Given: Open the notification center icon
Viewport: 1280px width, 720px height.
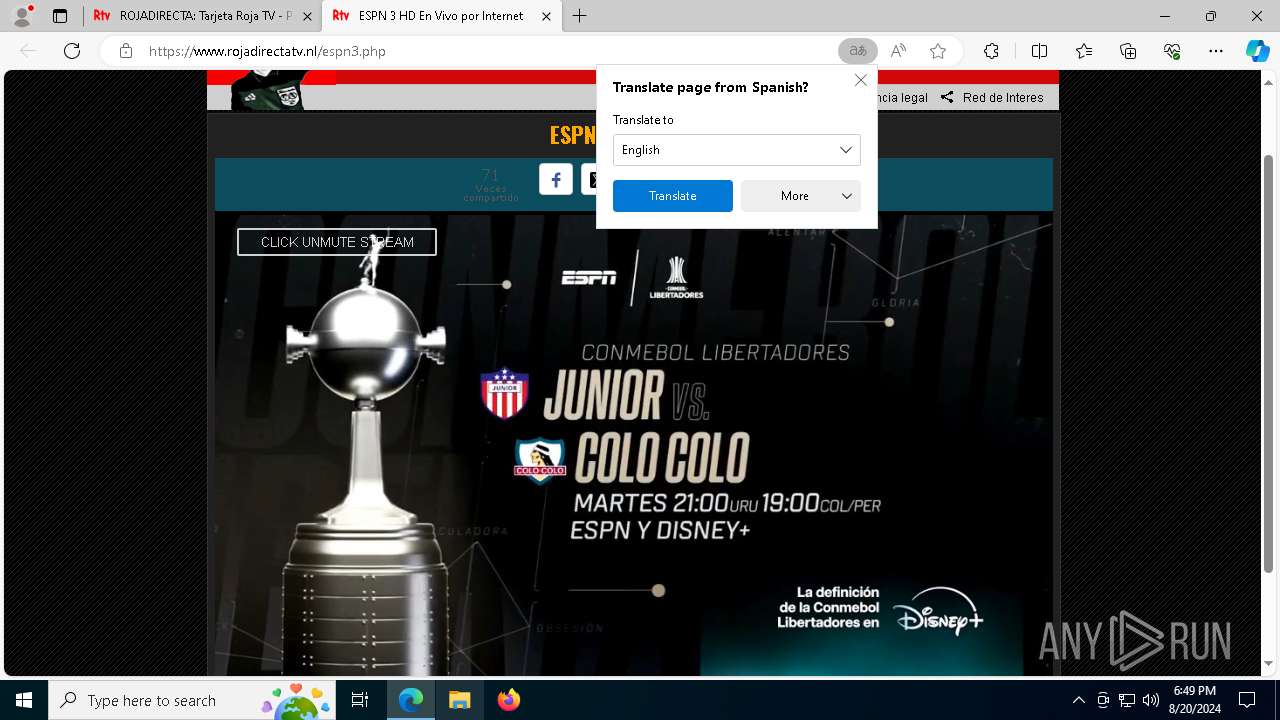Looking at the screenshot, I should pyautogui.click(x=1247, y=700).
